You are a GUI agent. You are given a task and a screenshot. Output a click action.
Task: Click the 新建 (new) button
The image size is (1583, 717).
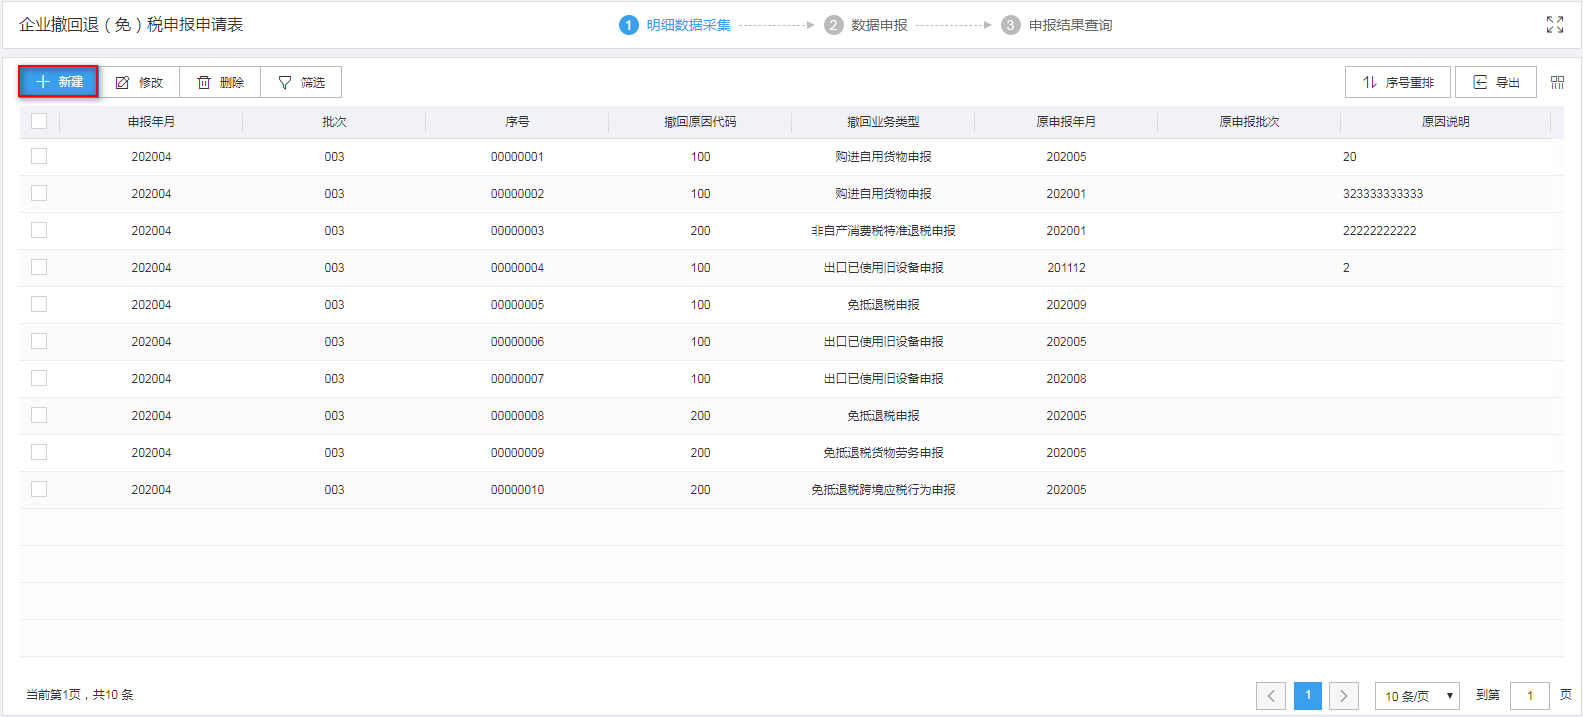[58, 82]
